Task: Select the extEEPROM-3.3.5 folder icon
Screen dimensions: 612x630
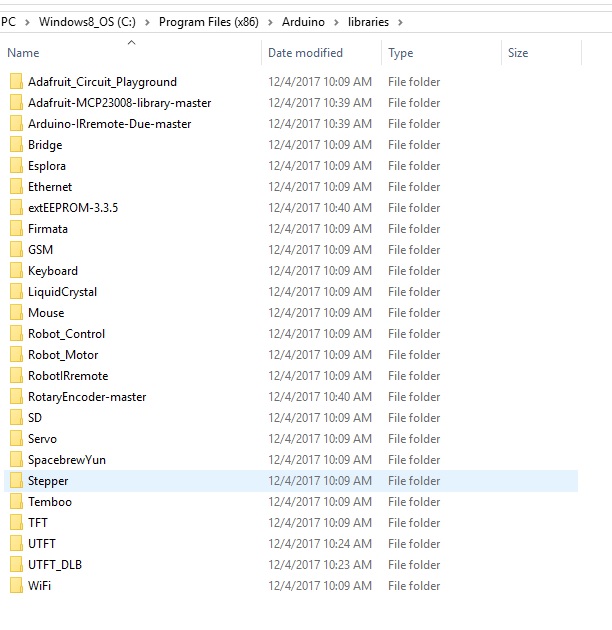Action: tap(16, 207)
